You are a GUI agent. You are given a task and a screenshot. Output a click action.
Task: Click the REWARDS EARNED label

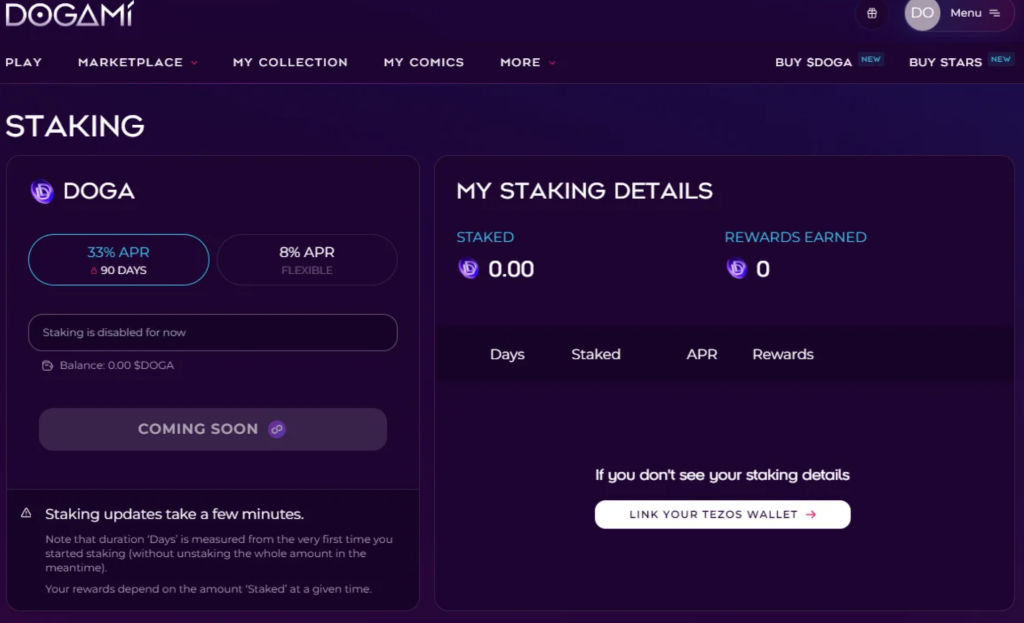tap(795, 237)
